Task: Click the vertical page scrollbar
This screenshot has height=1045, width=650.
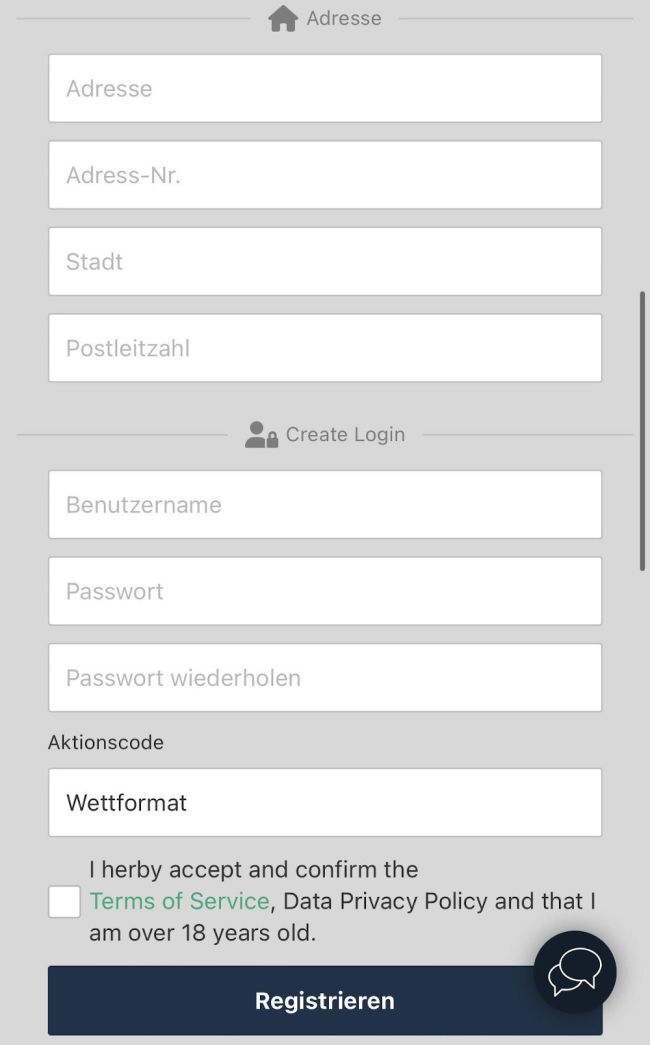Action: click(642, 430)
